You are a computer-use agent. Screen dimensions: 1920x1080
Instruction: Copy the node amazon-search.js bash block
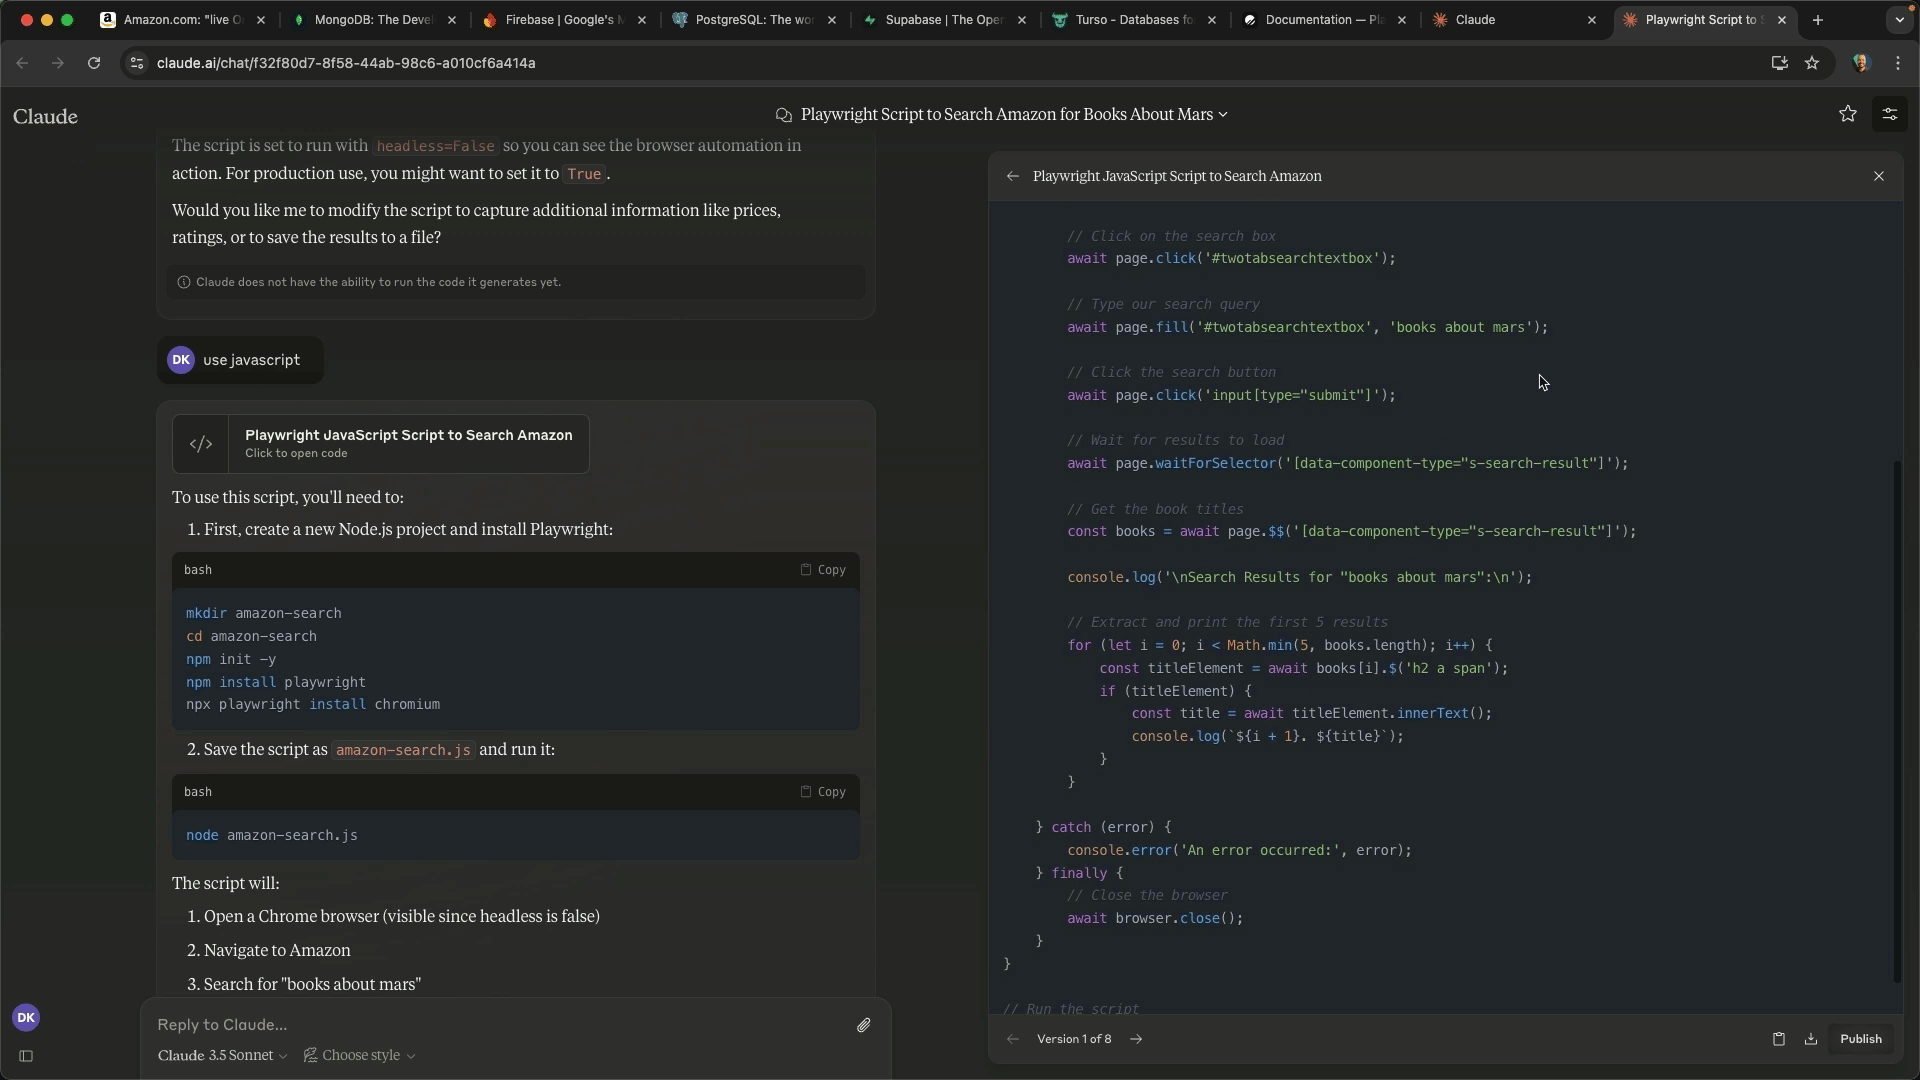coord(823,792)
